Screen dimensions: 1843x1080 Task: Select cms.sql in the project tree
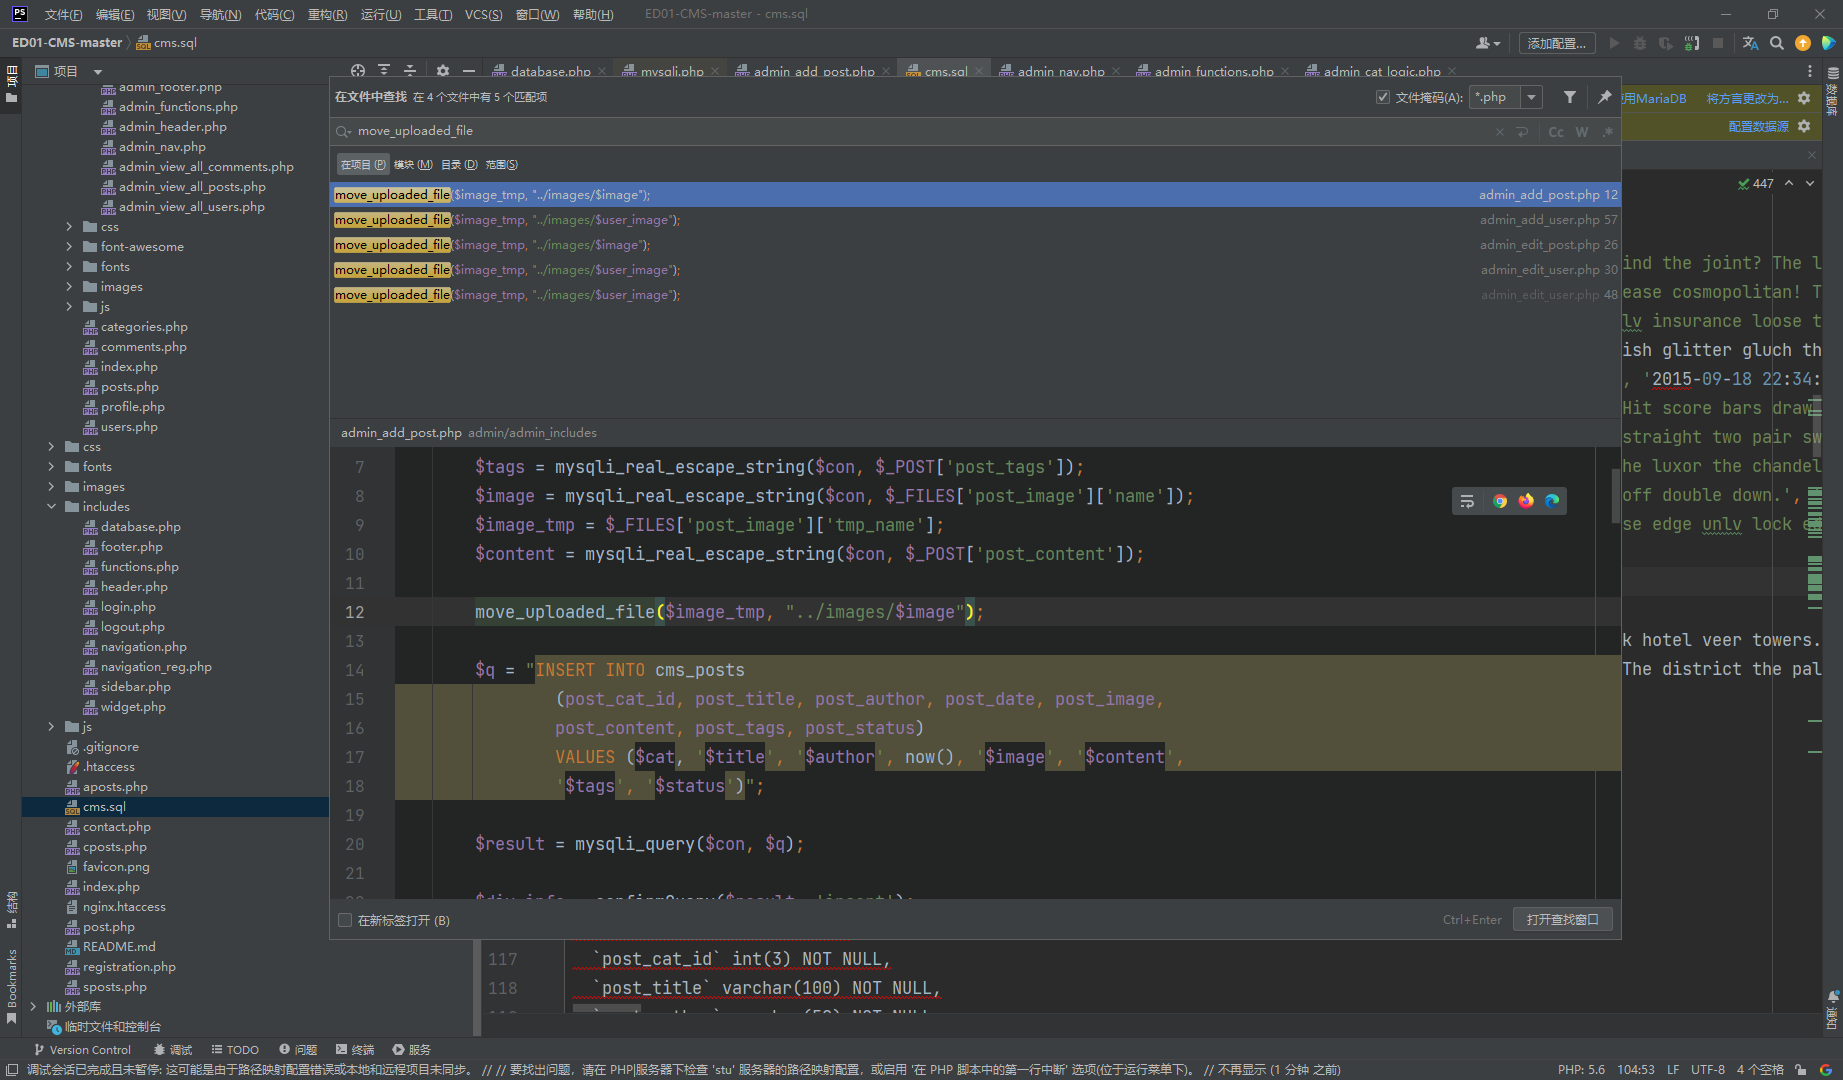point(104,807)
